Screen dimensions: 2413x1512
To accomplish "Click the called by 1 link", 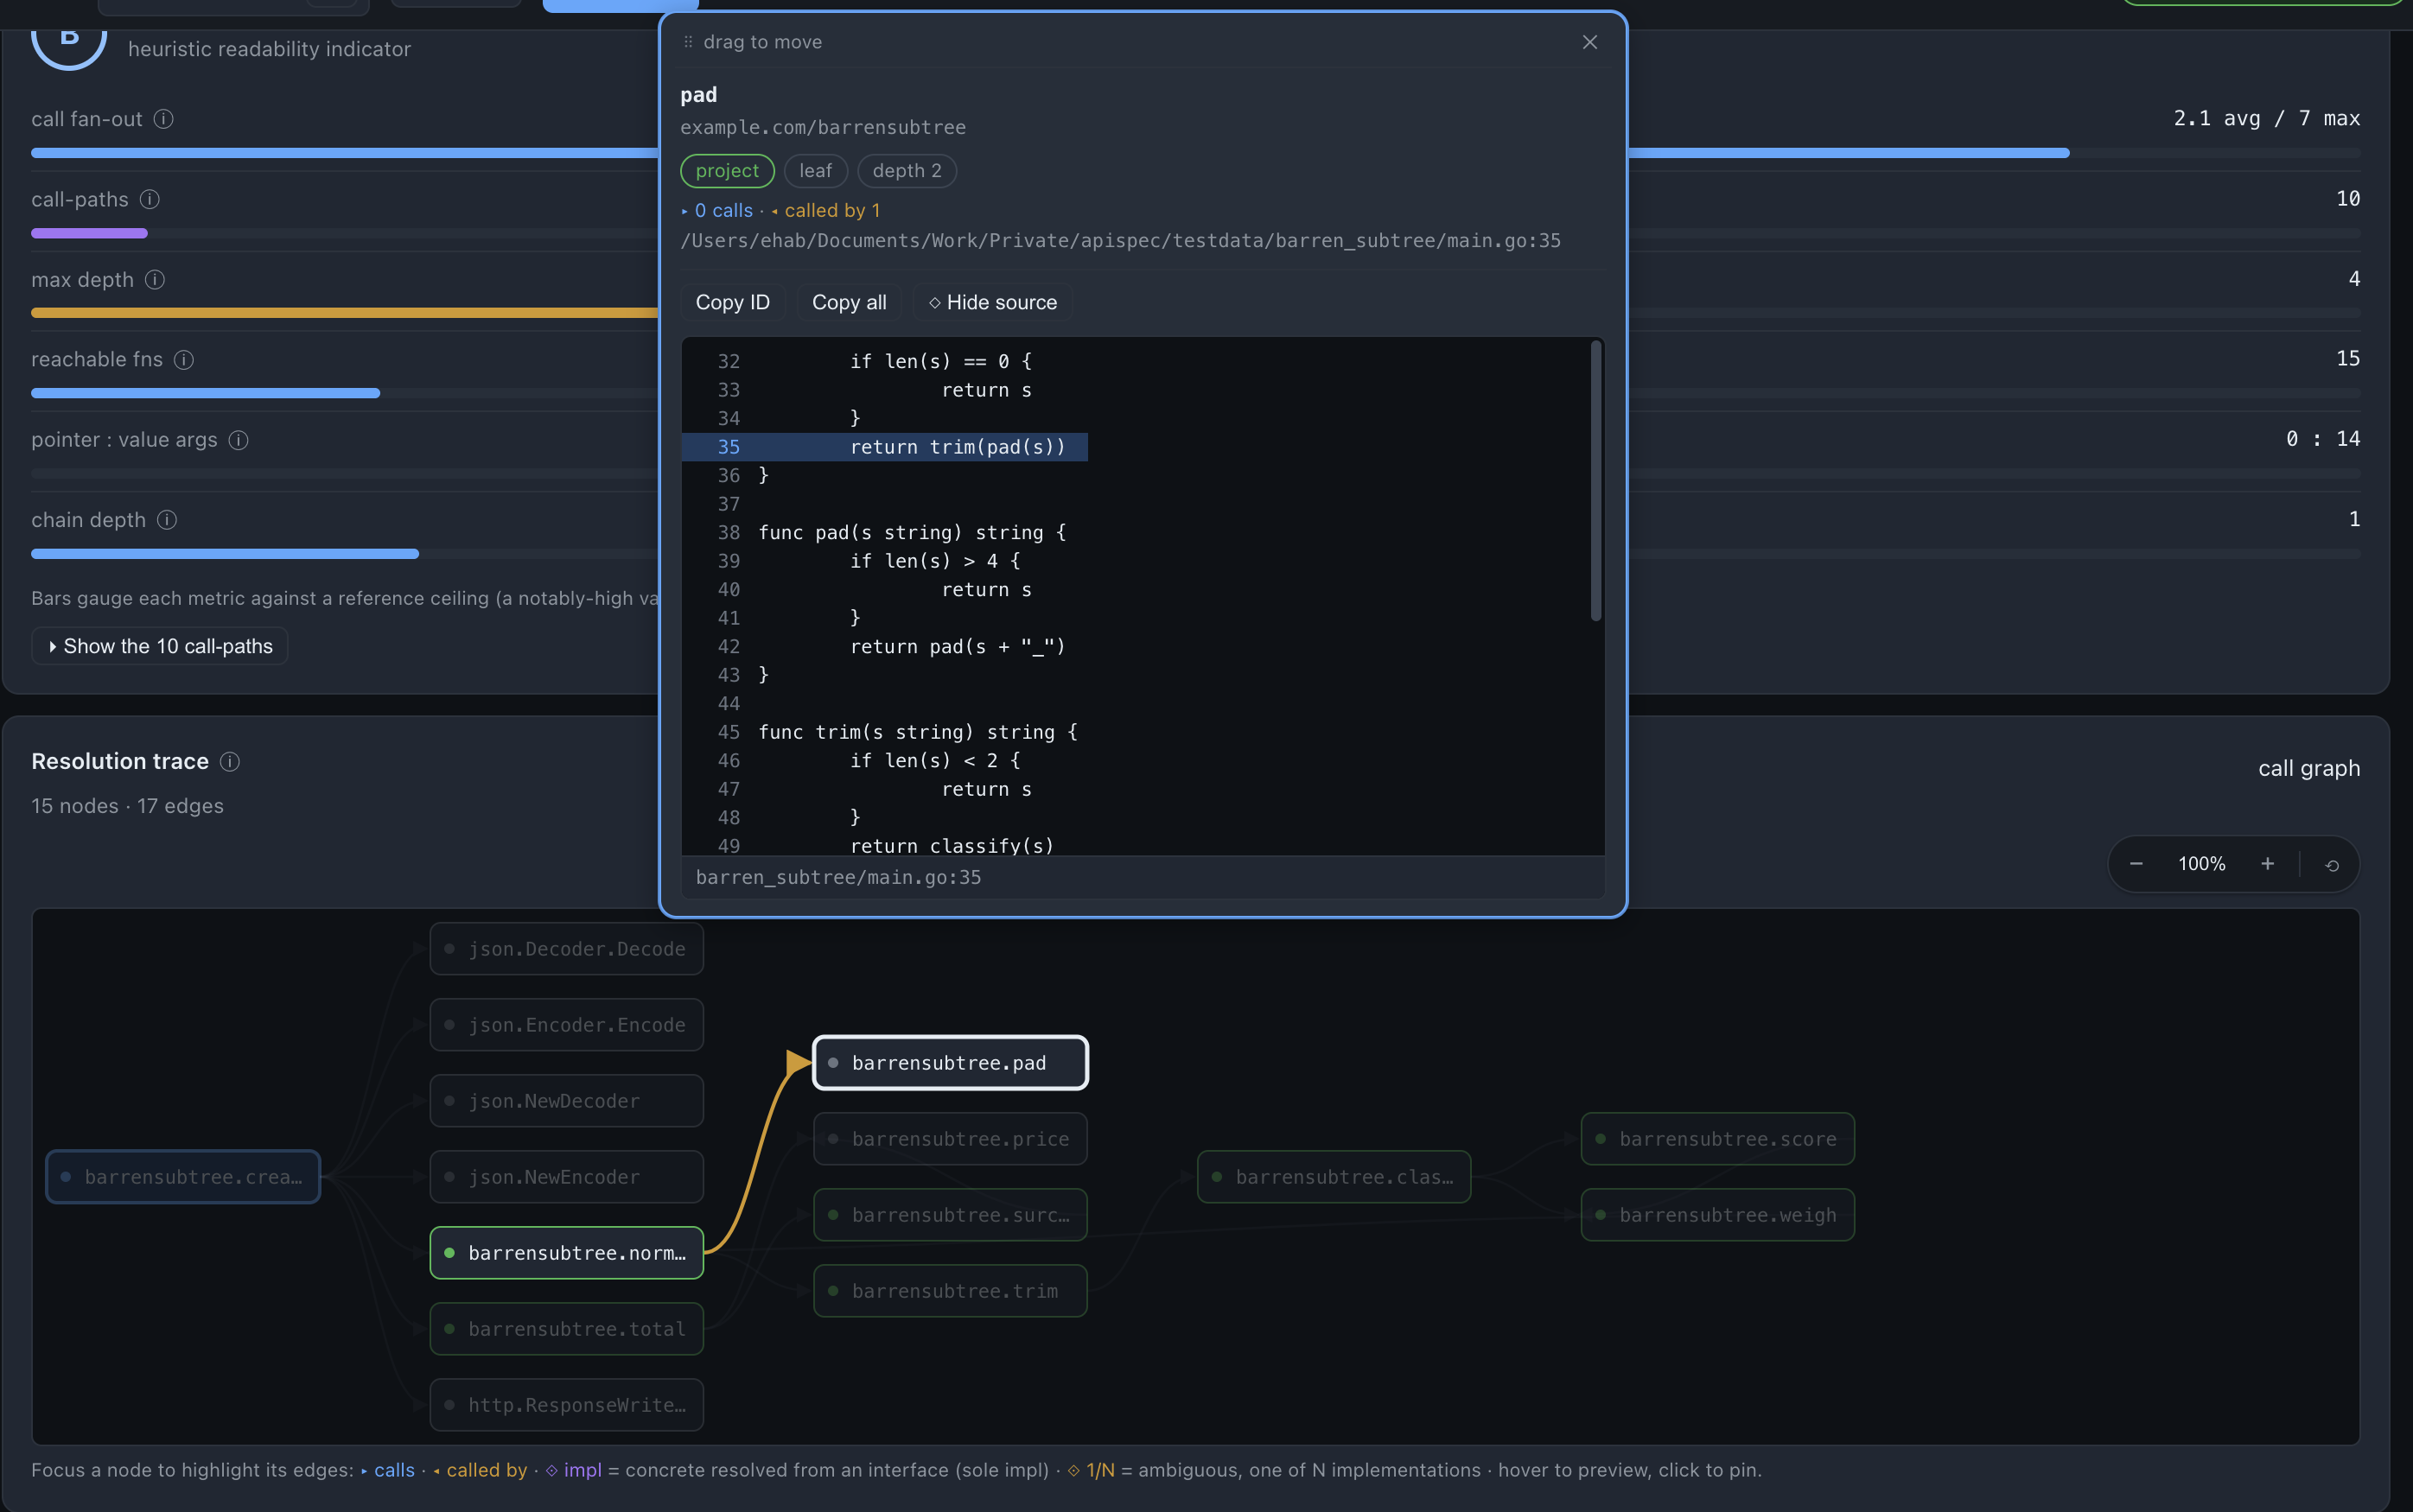I will pos(825,210).
